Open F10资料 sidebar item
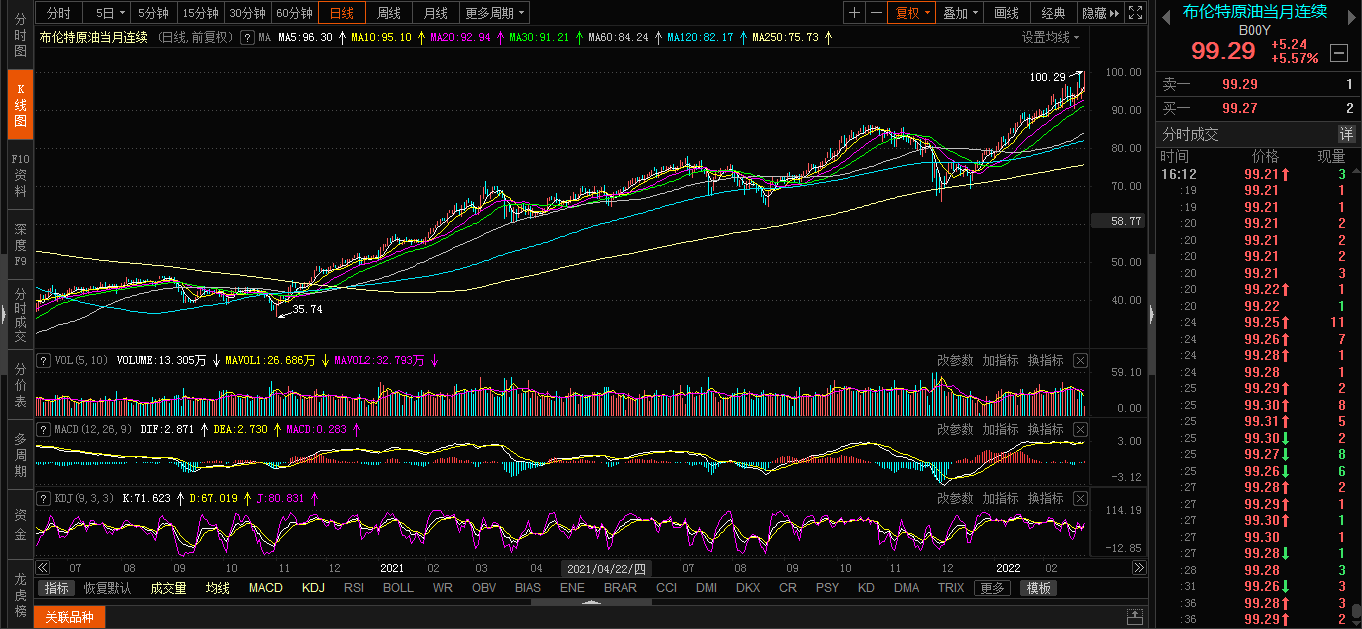The height and width of the screenshot is (629, 1362). pyautogui.click(x=20, y=174)
